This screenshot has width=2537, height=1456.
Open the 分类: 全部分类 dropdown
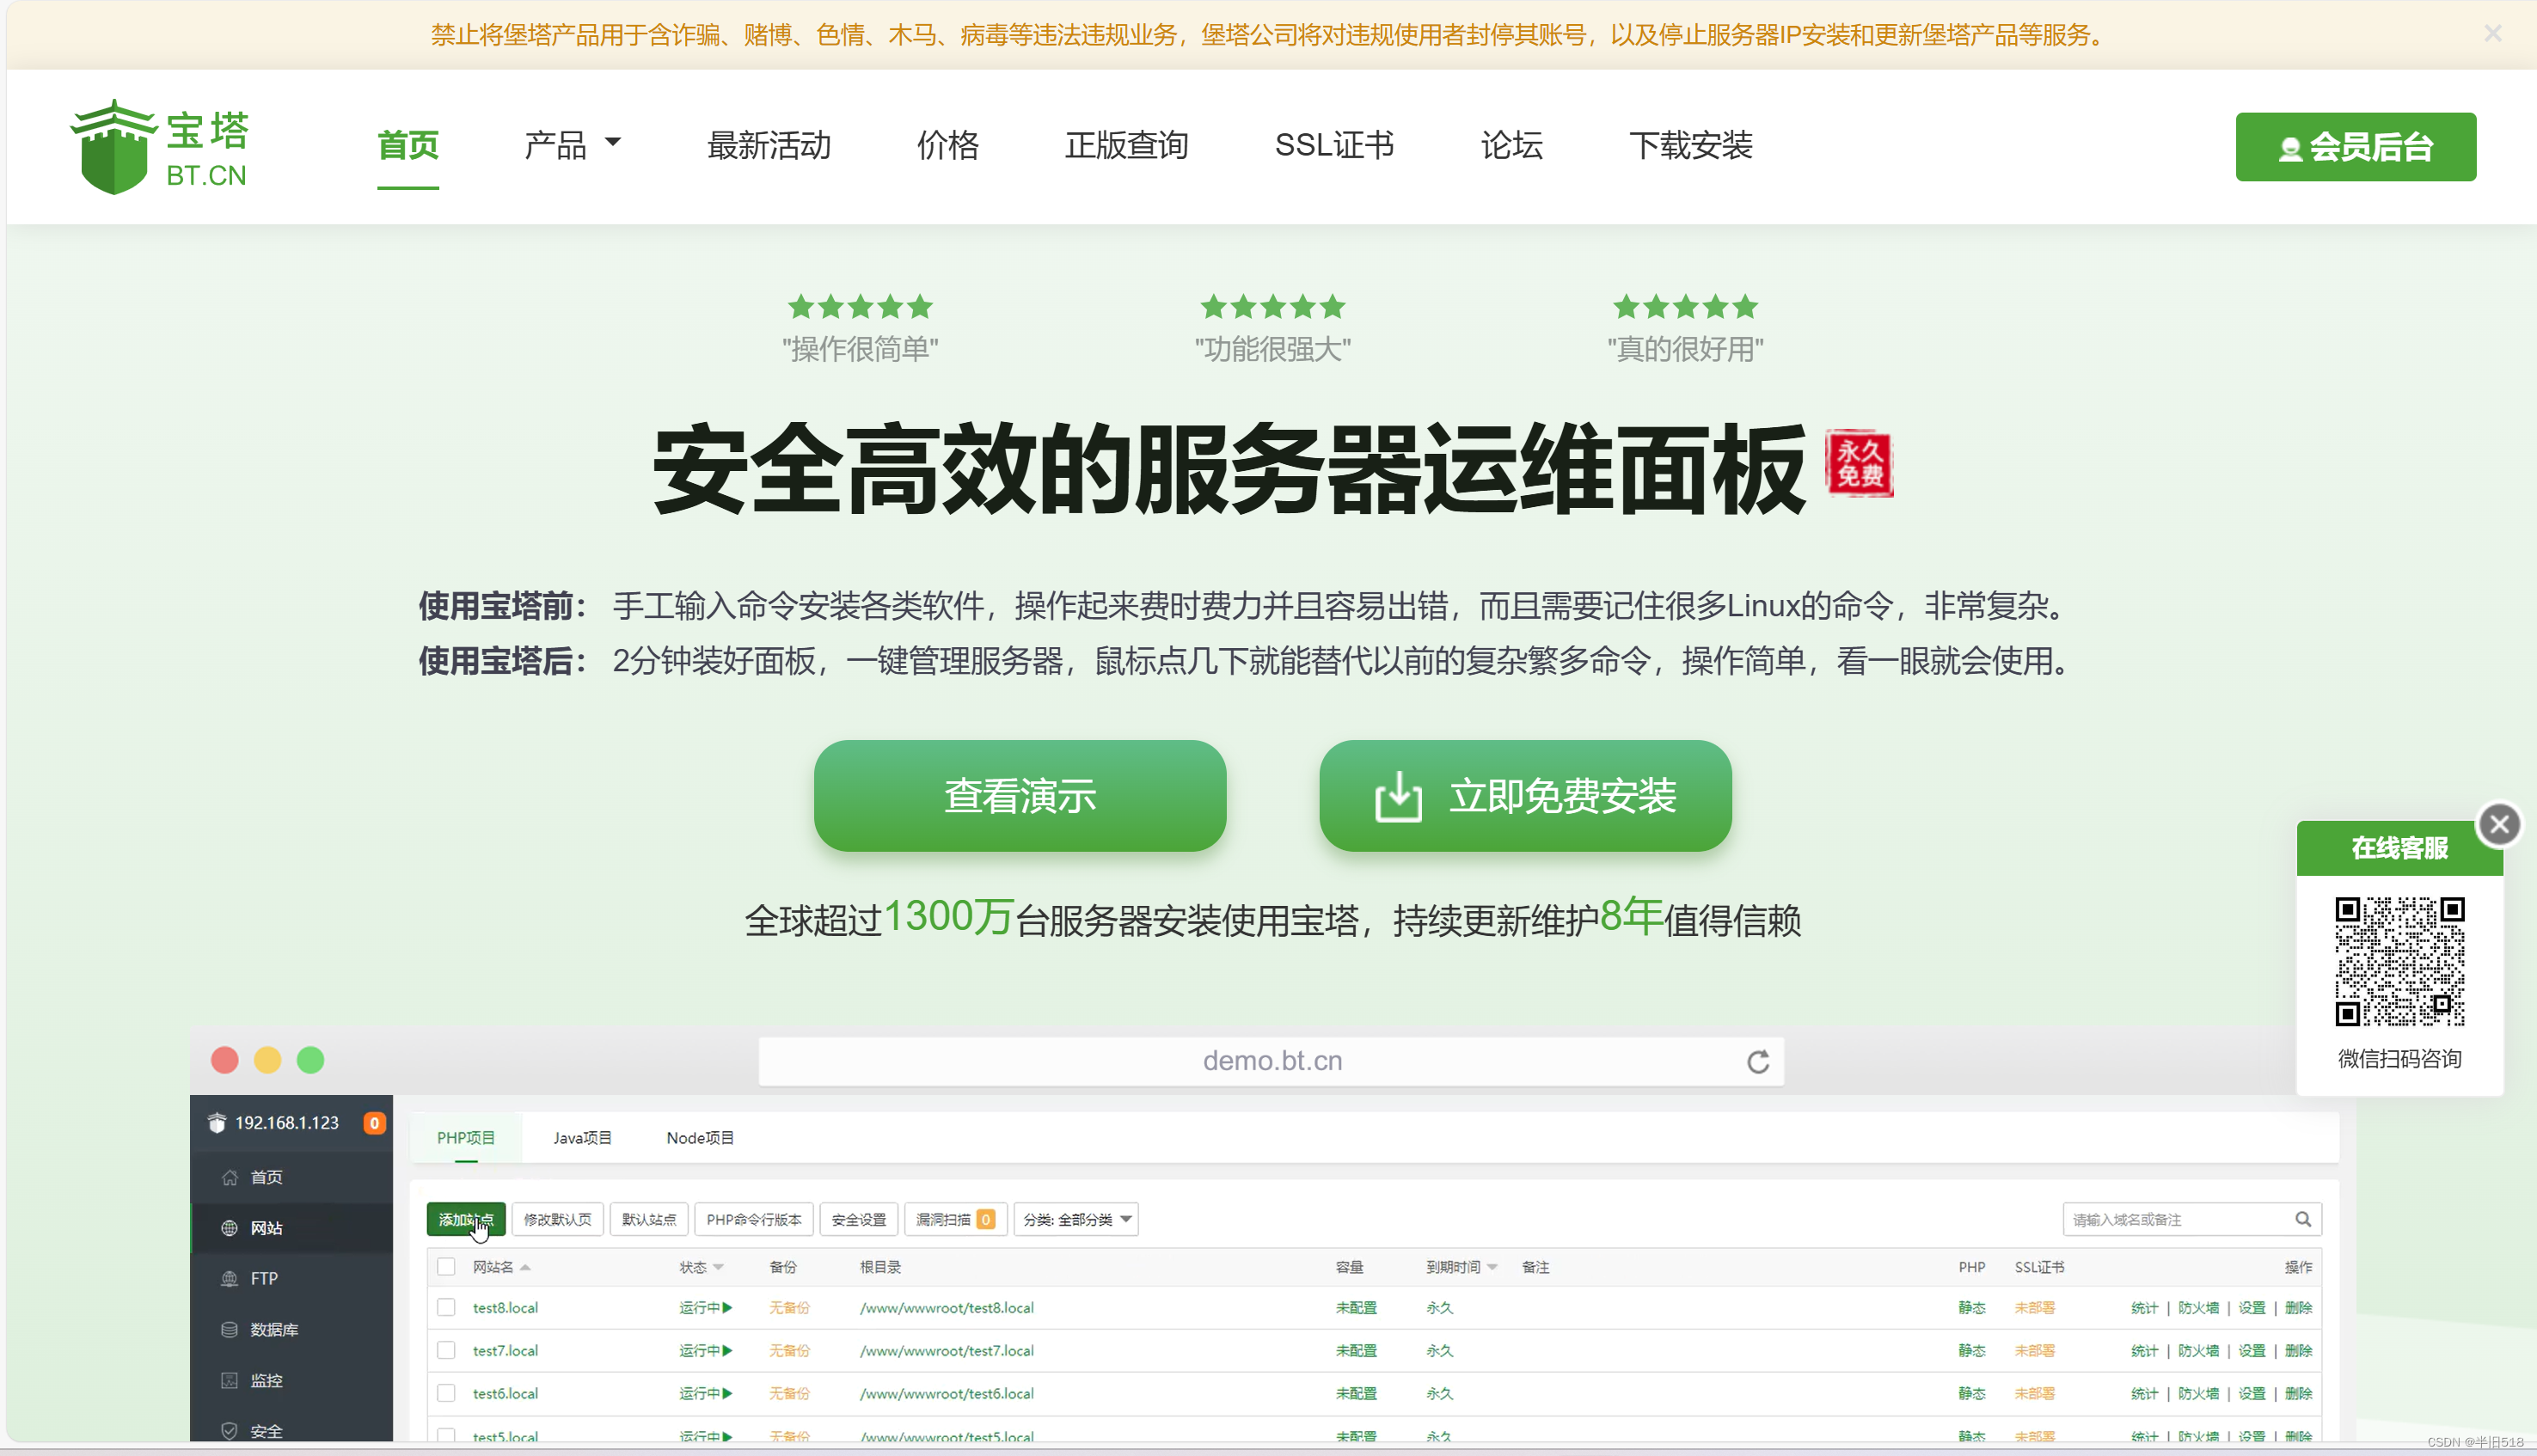pyautogui.click(x=1076, y=1219)
